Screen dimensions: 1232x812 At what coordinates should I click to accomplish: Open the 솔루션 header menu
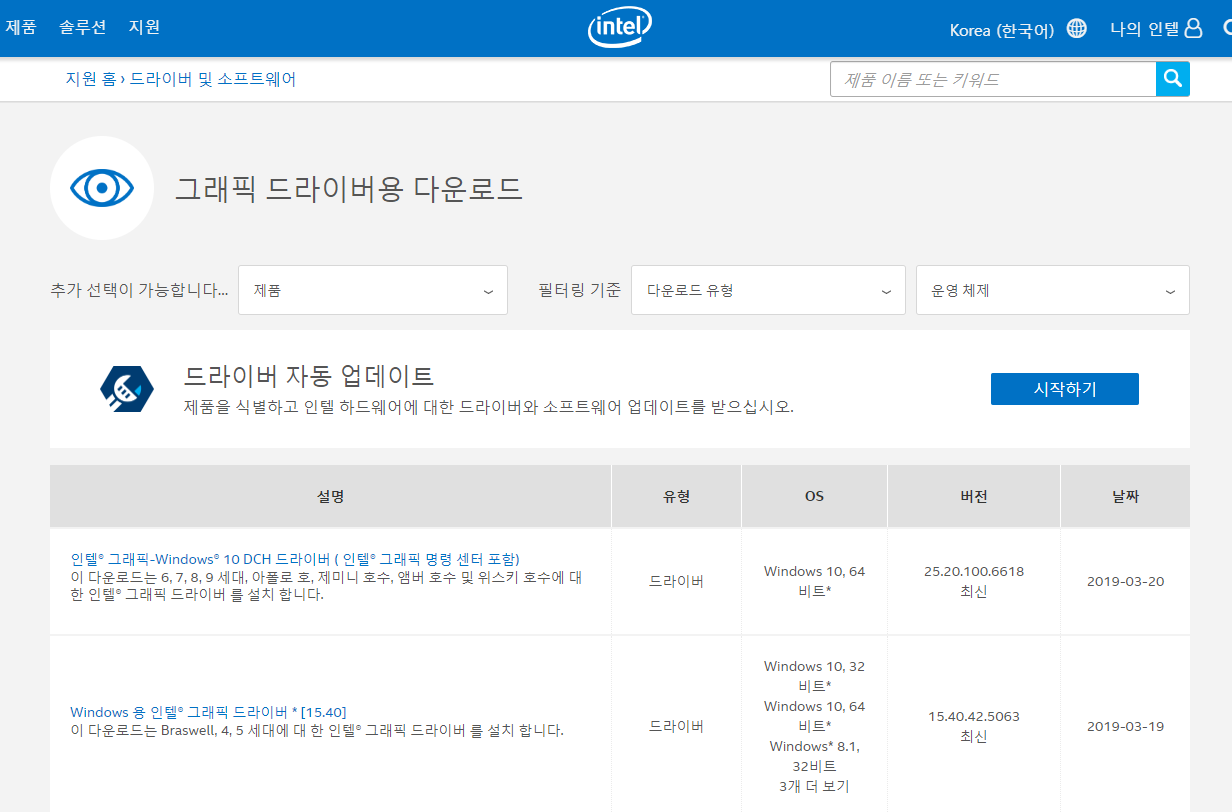83,27
